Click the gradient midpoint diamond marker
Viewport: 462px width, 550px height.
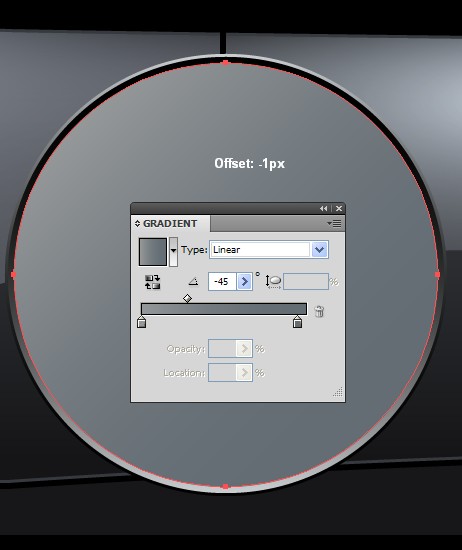[187, 299]
